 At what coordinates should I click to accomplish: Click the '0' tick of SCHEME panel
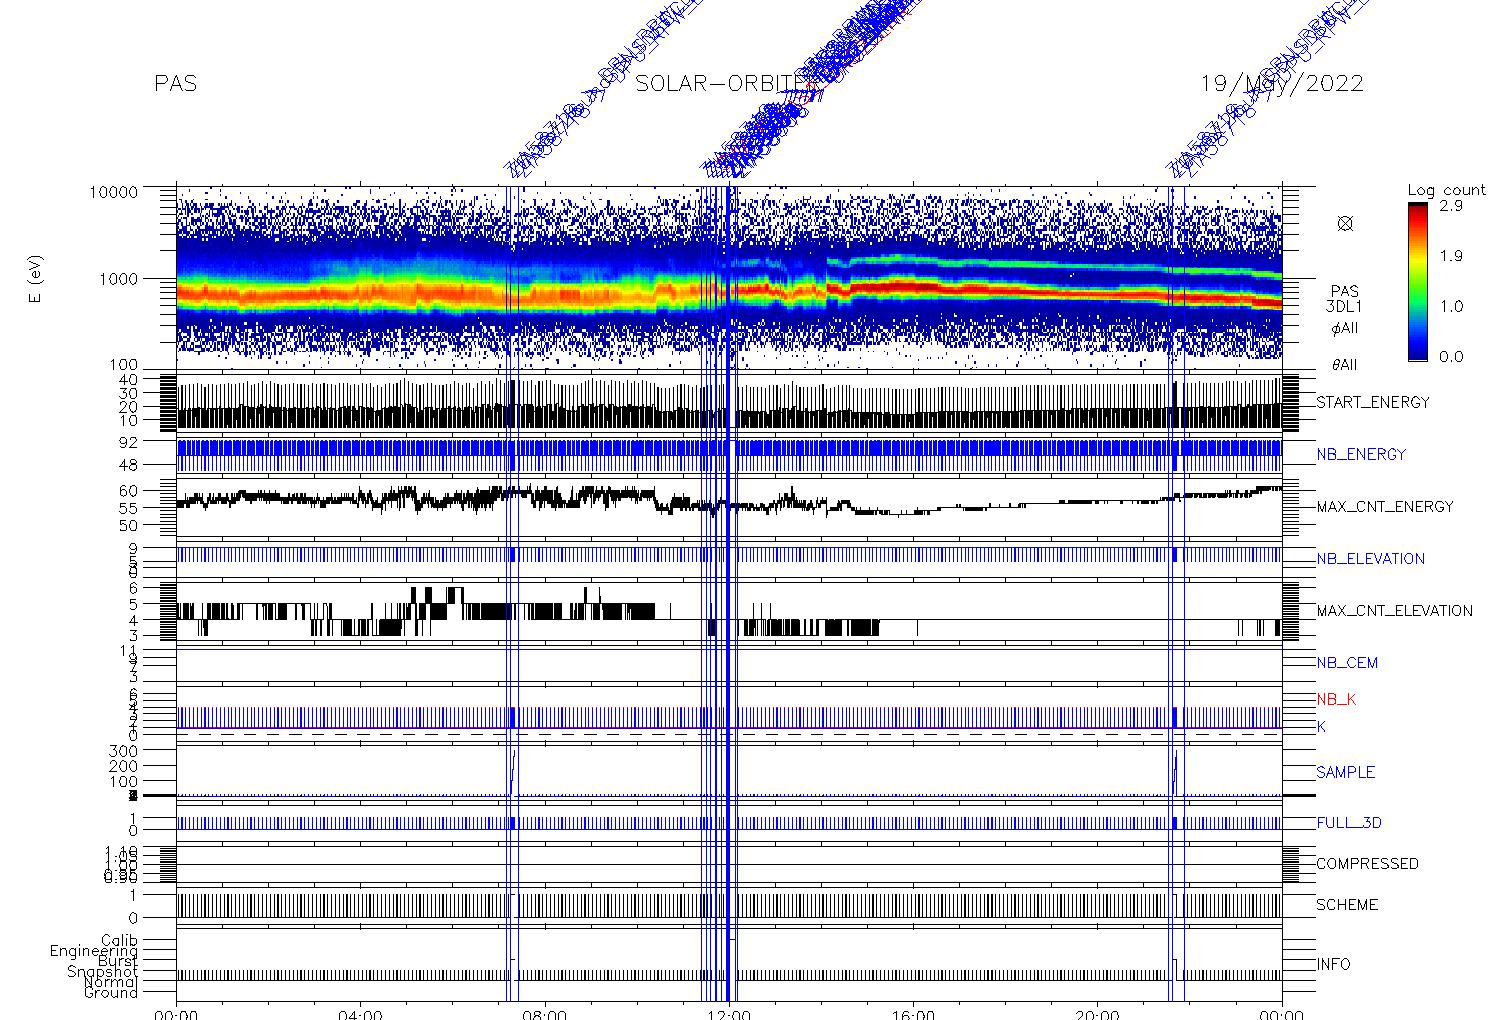coord(133,919)
